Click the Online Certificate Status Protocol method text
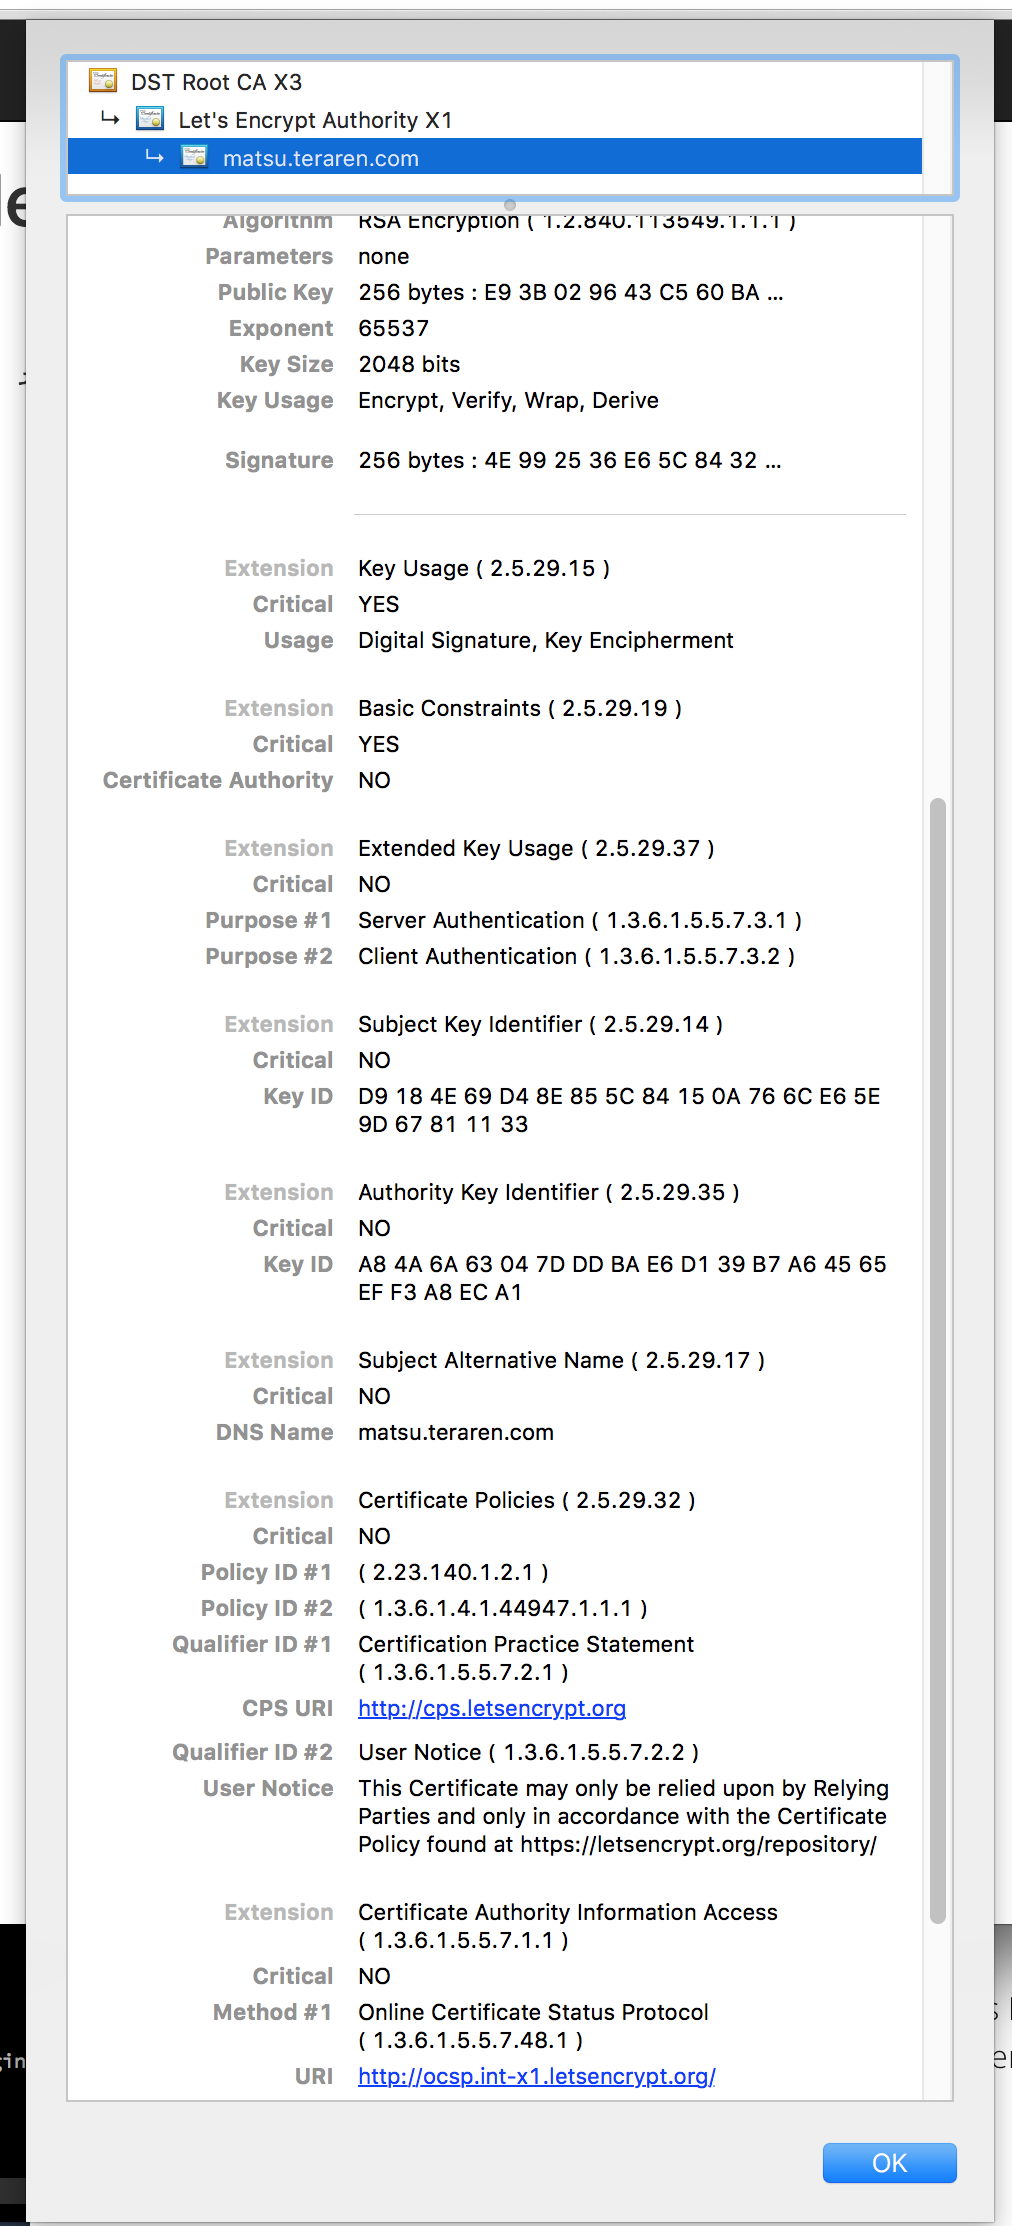The height and width of the screenshot is (2226, 1012). (534, 2026)
